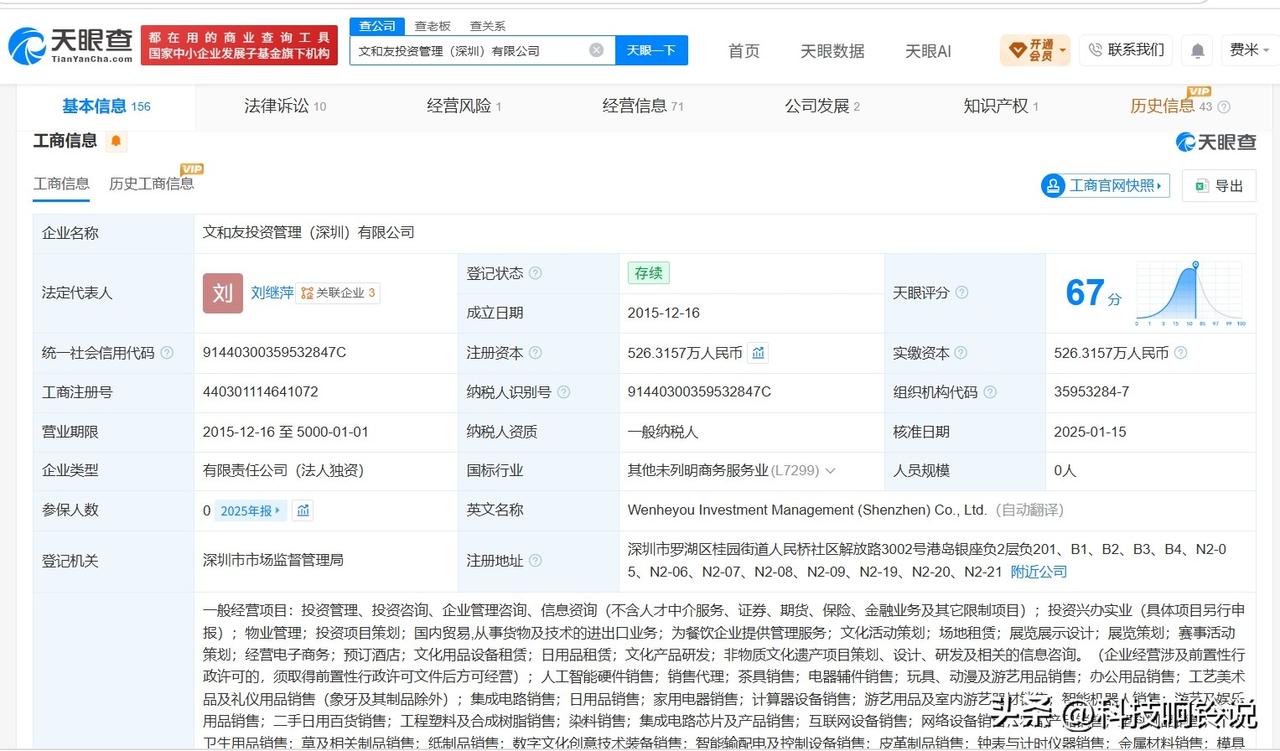
Task: Open help icon next to 天眼评分
Action: point(962,293)
